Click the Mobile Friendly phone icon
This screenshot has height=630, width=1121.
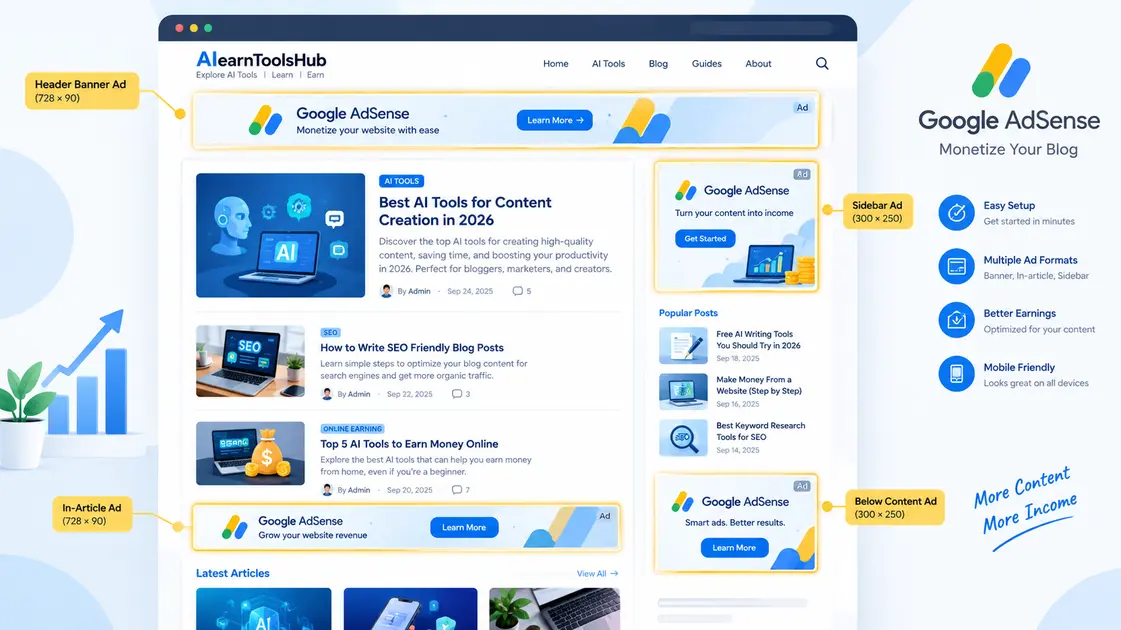click(956, 374)
